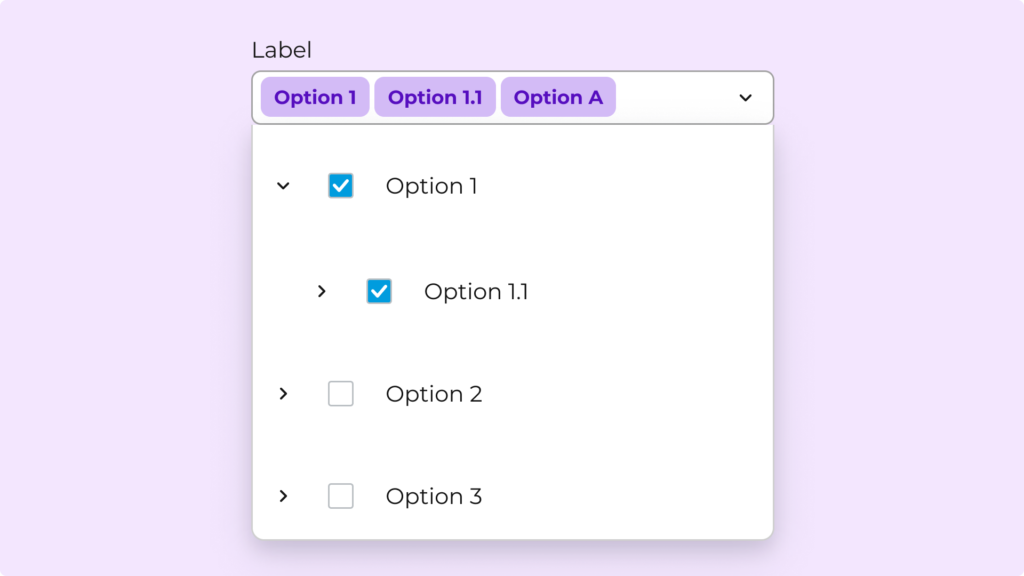The image size is (1024, 576).
Task: Collapse the Option 1 tree node
Action: 283,186
